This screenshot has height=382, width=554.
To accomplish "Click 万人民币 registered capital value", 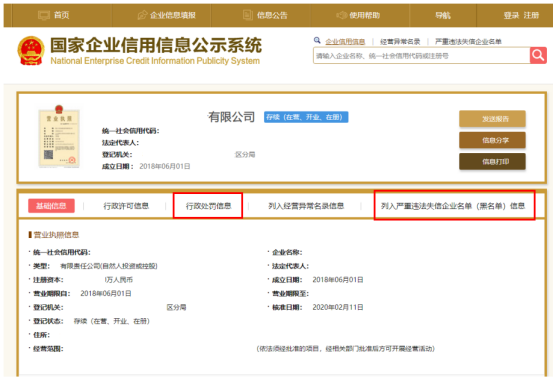I will pos(119,280).
